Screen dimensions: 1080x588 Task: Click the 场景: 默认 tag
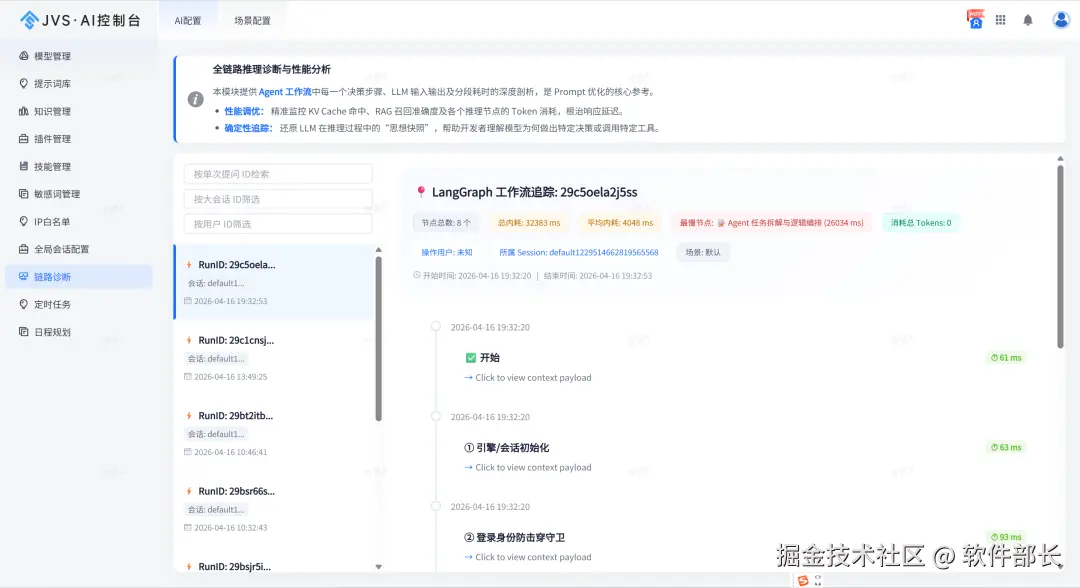point(703,252)
